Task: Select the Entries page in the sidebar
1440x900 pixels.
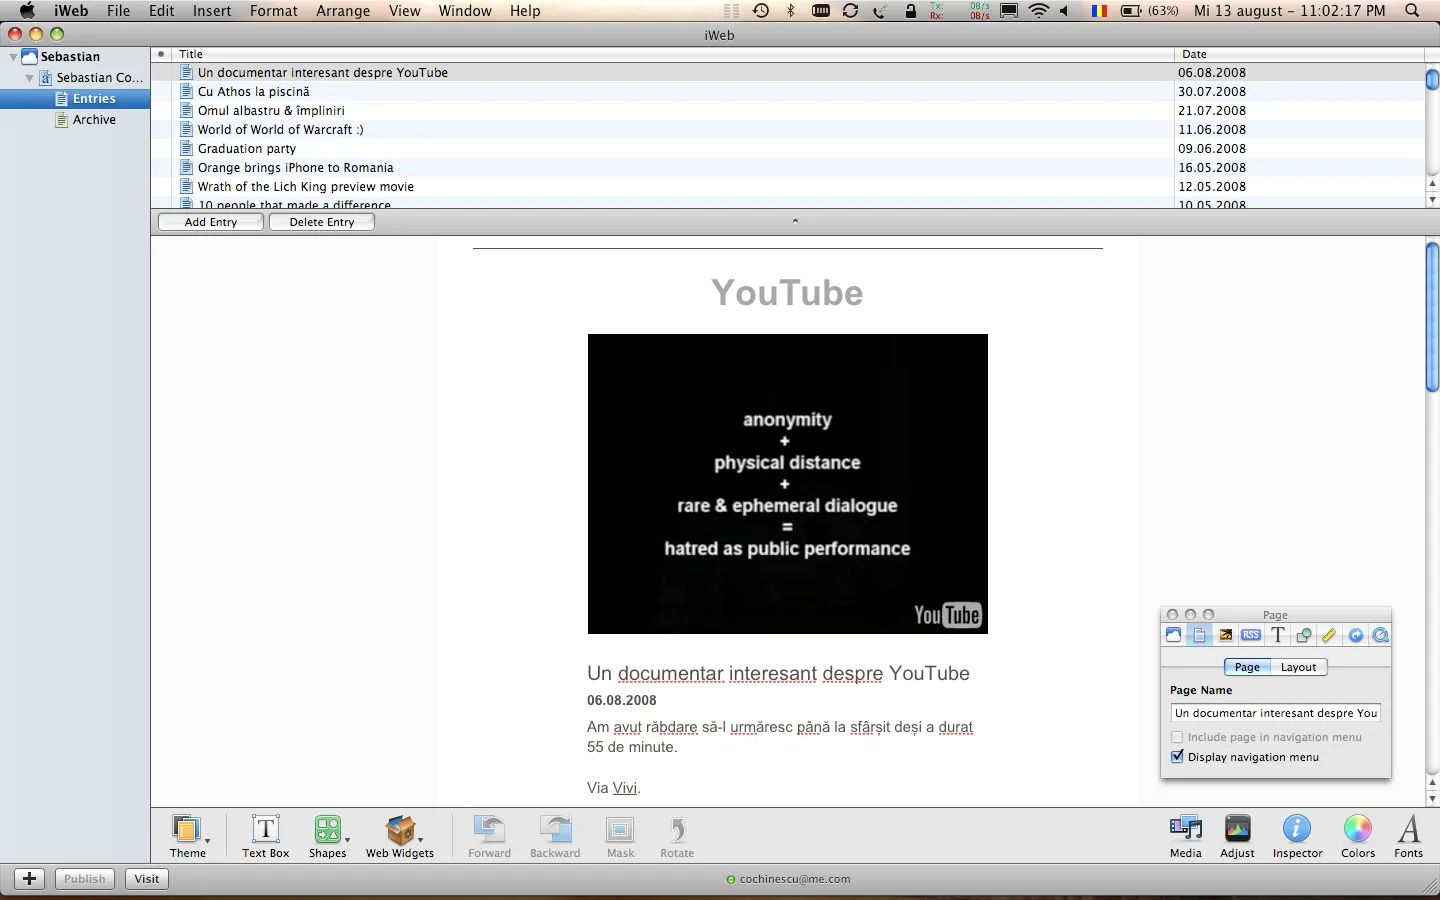Action: (75, 99)
